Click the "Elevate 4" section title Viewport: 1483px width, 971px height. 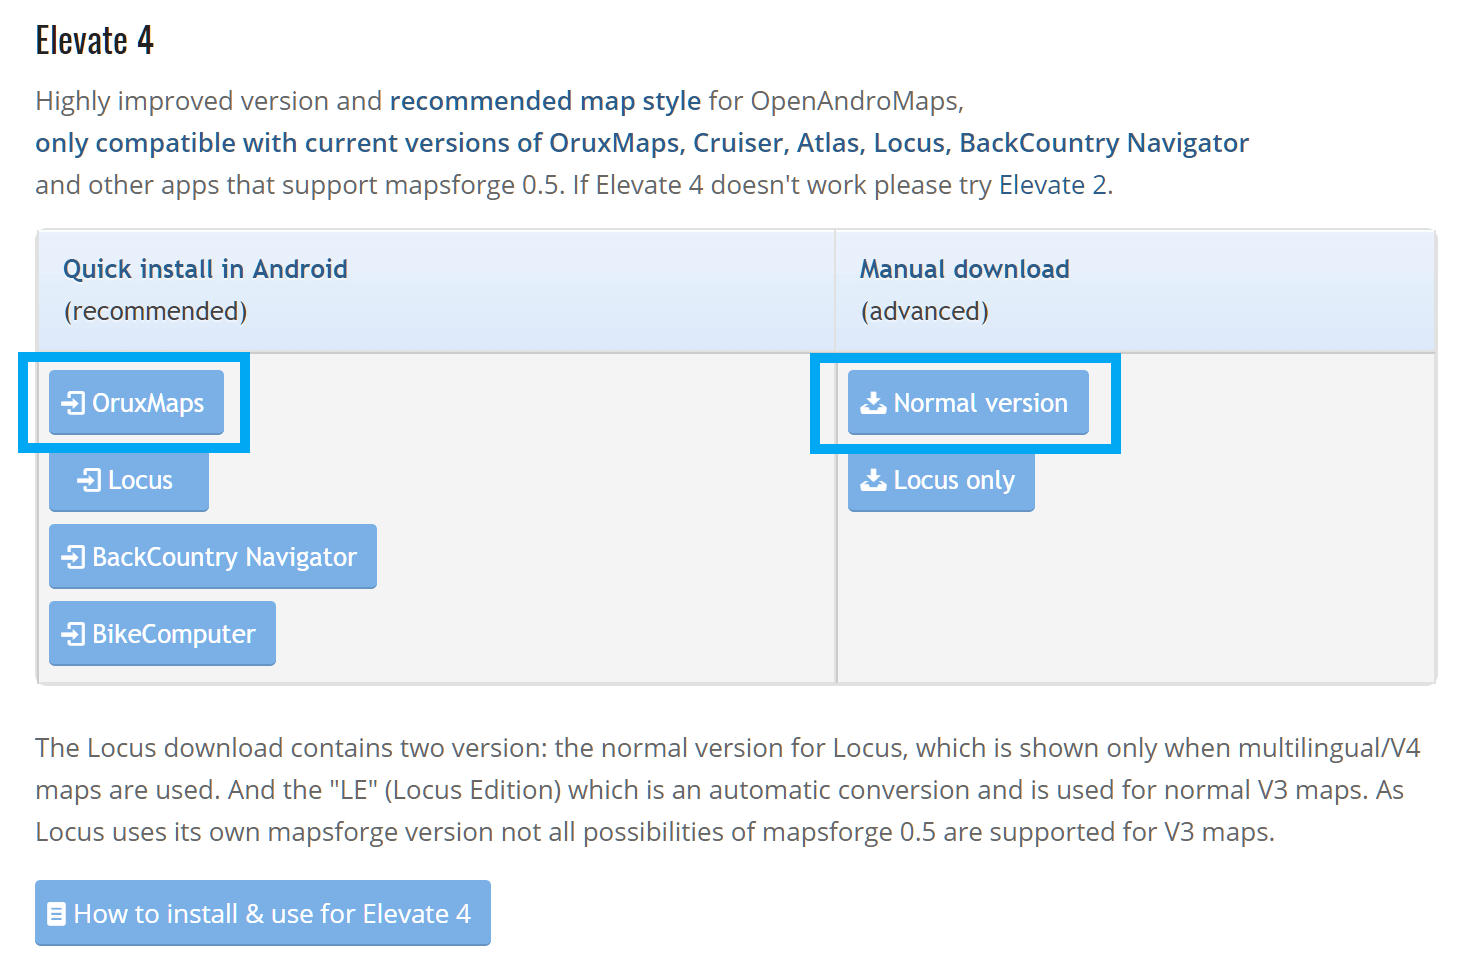[x=94, y=41]
